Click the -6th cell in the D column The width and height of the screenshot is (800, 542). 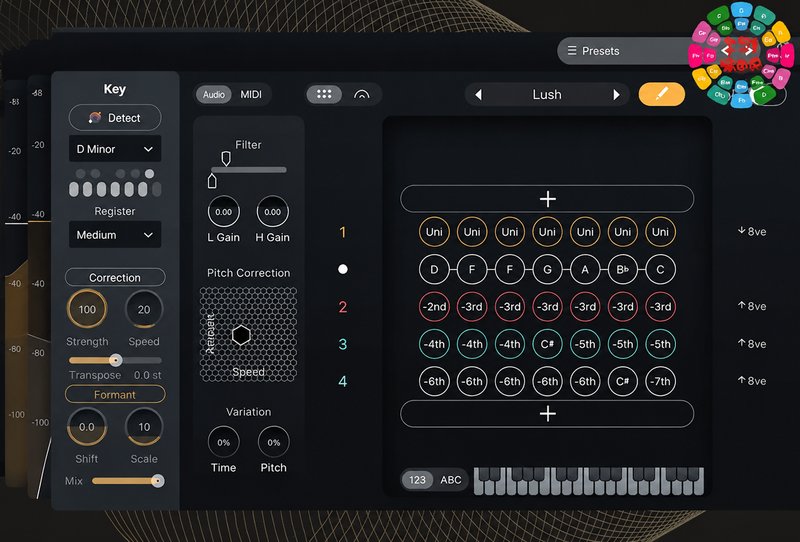pyautogui.click(x=434, y=381)
